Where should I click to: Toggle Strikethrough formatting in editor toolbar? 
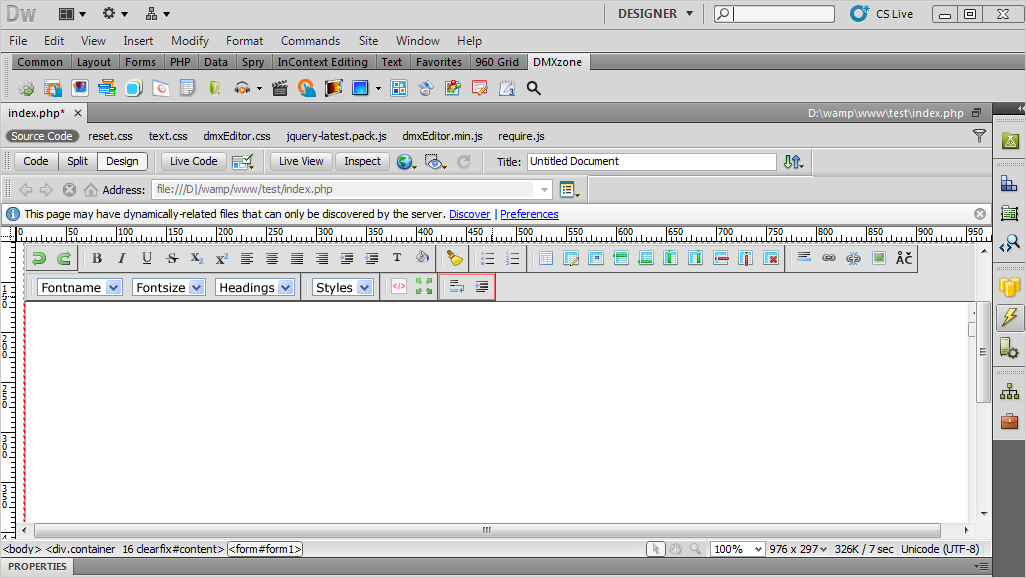click(171, 259)
